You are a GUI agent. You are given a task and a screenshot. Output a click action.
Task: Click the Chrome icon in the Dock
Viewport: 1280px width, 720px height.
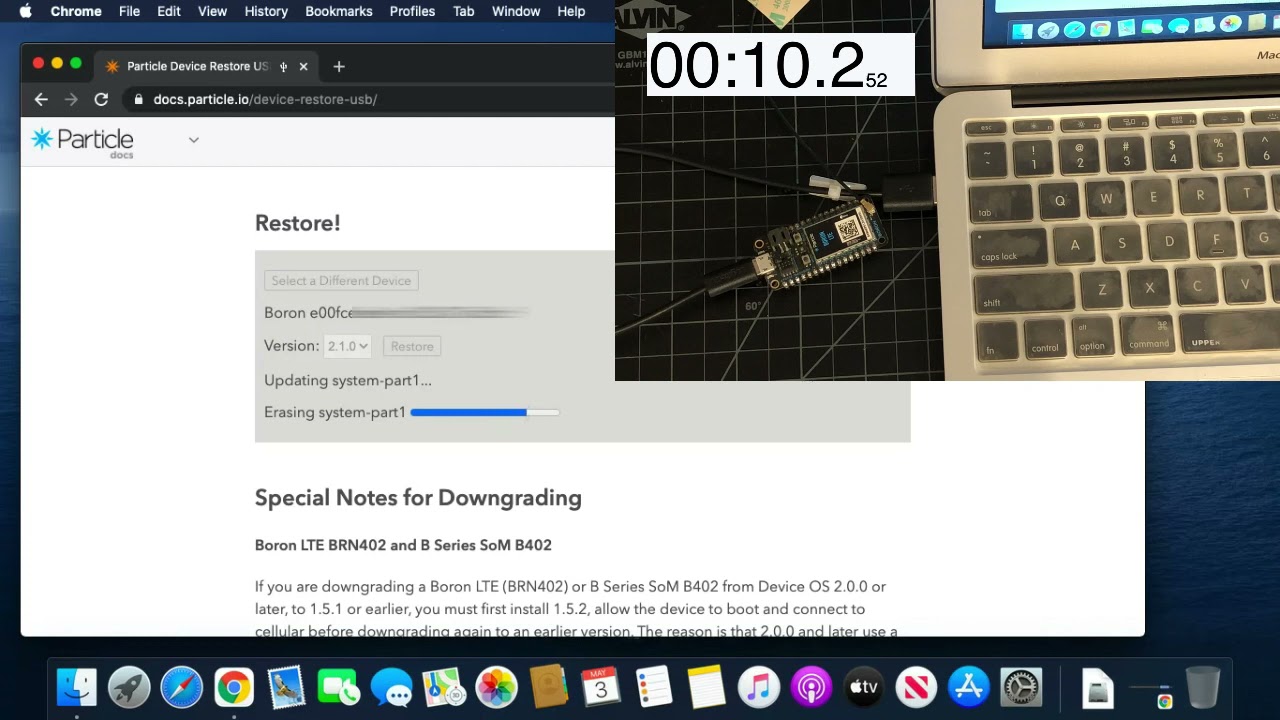tap(234, 688)
